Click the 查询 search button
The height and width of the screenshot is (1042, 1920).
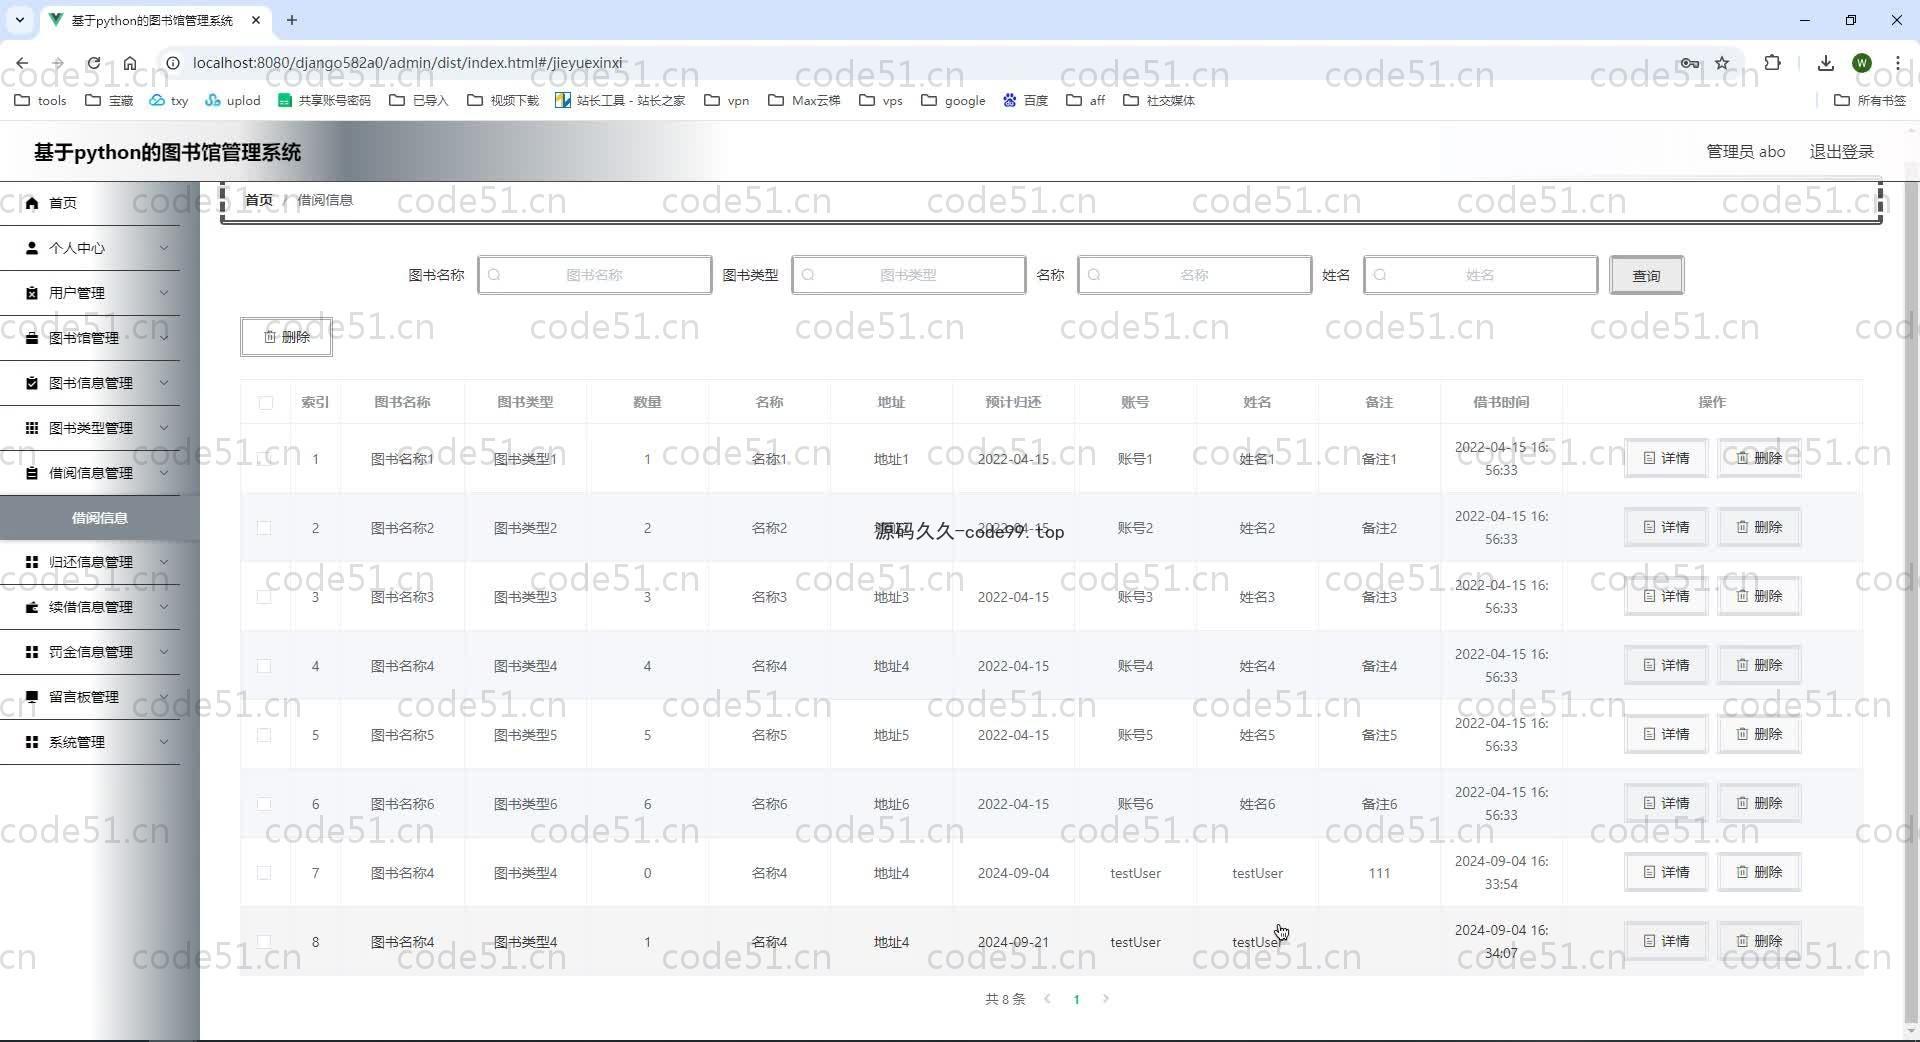1646,275
